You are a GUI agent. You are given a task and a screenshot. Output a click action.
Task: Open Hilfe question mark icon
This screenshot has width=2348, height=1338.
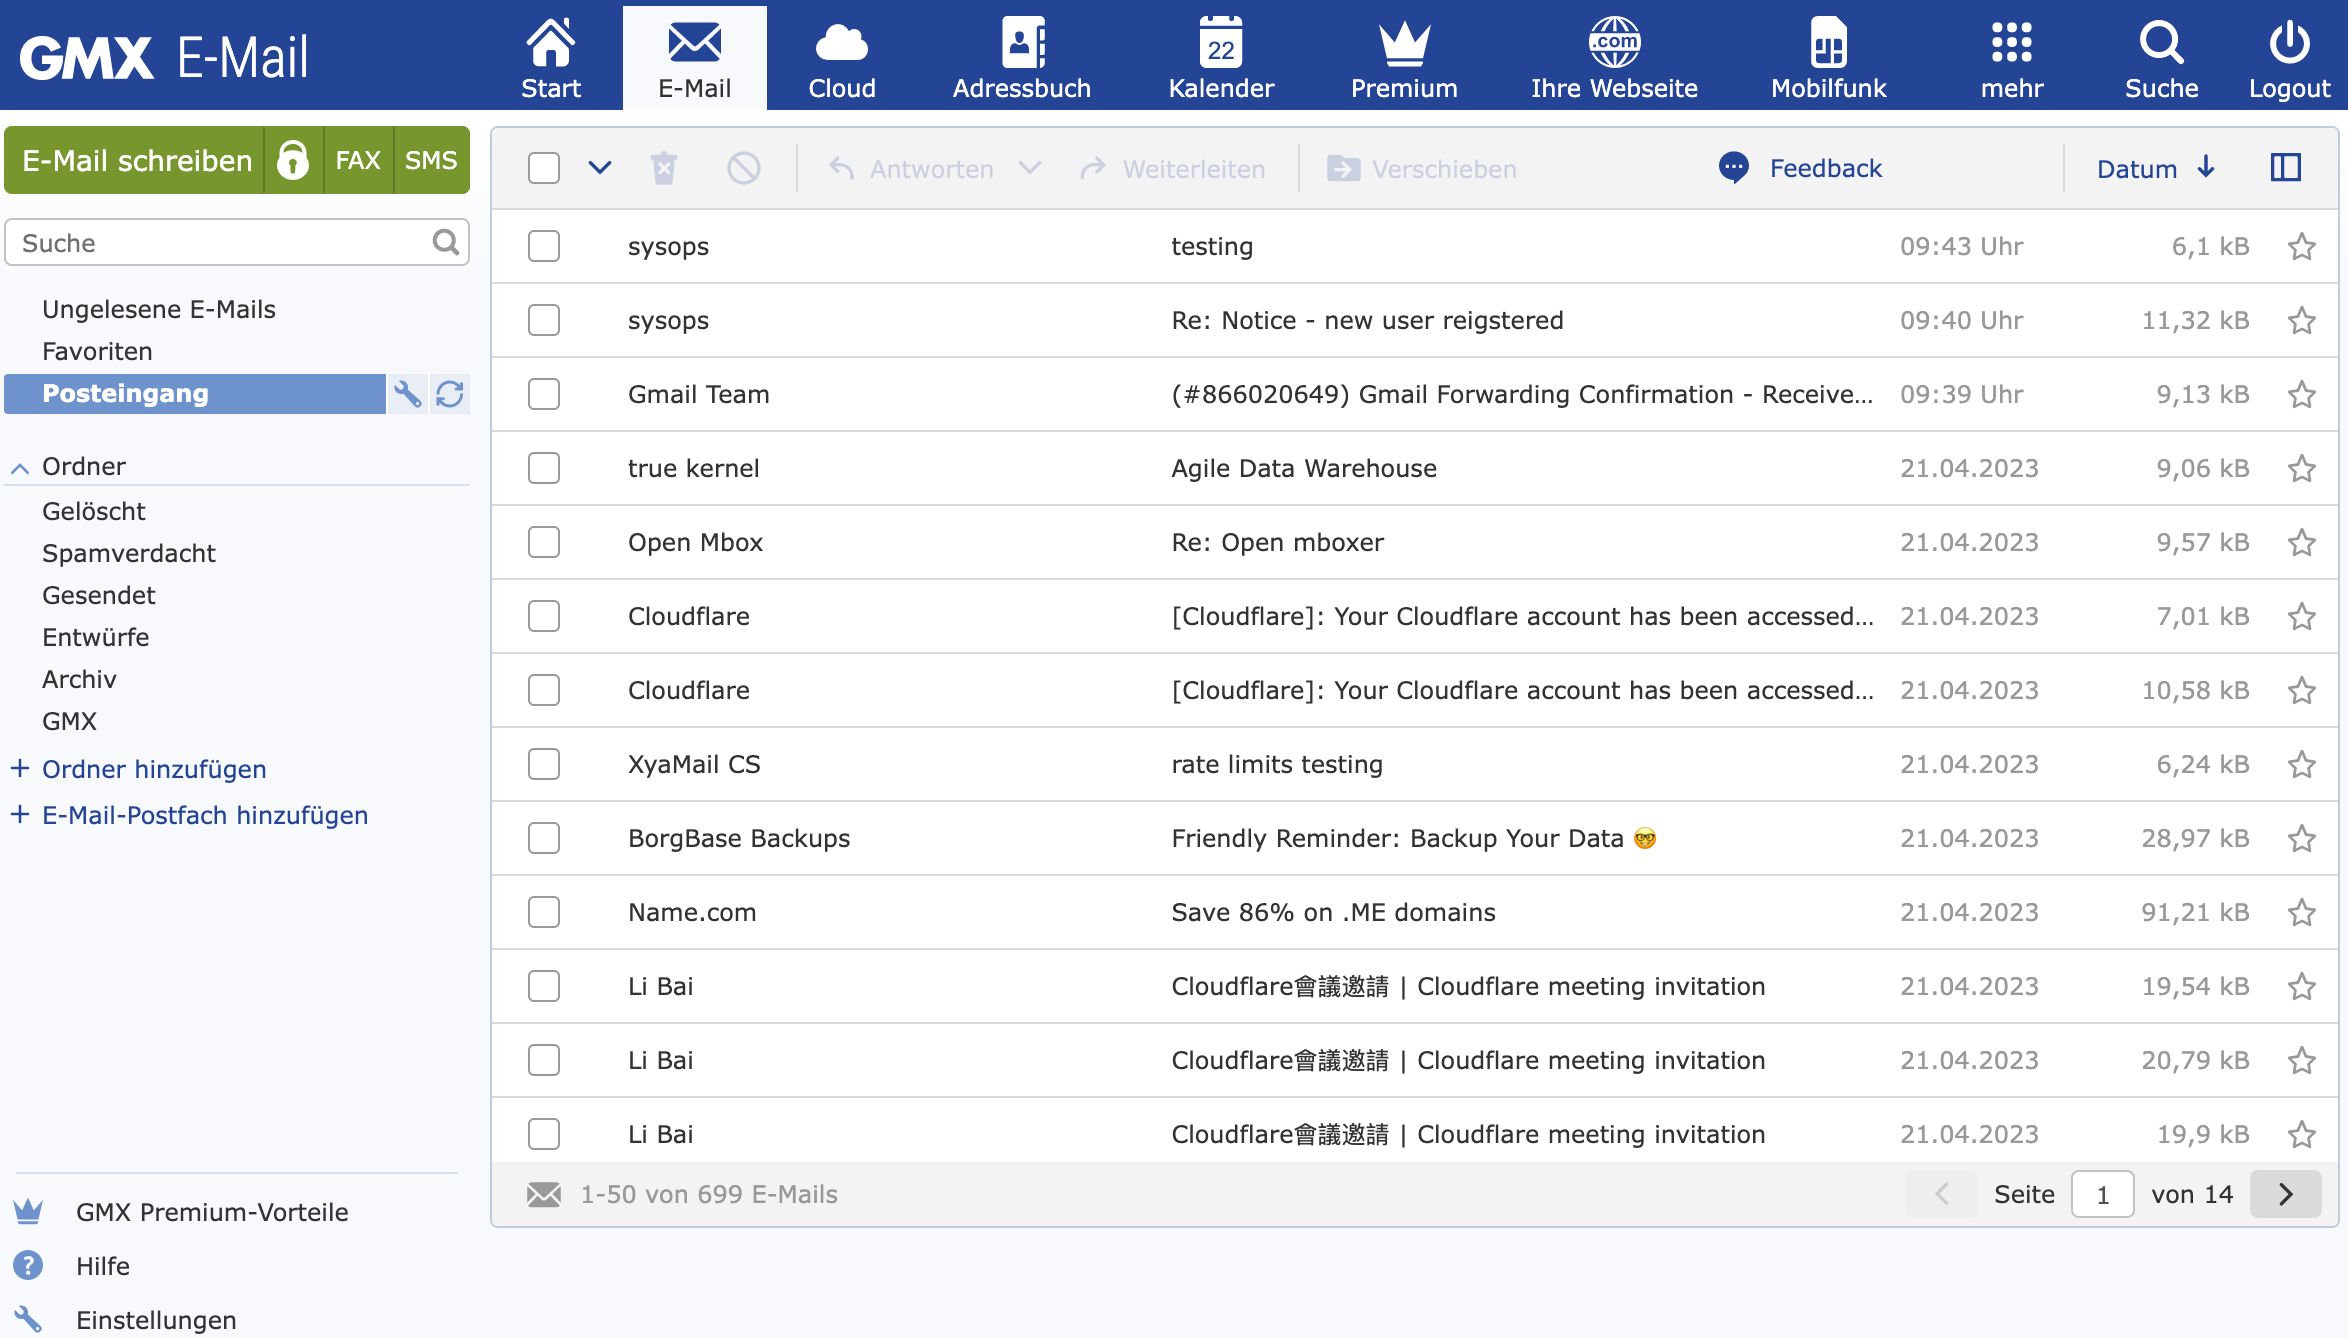pos(28,1266)
